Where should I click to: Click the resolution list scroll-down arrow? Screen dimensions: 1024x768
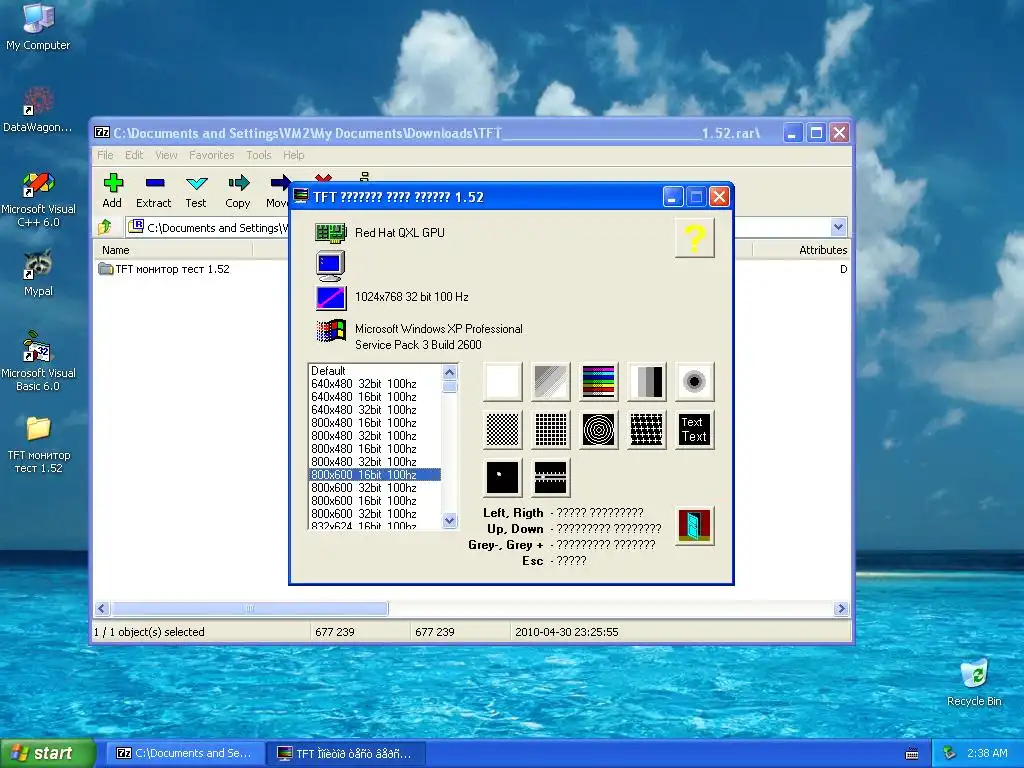(x=449, y=520)
